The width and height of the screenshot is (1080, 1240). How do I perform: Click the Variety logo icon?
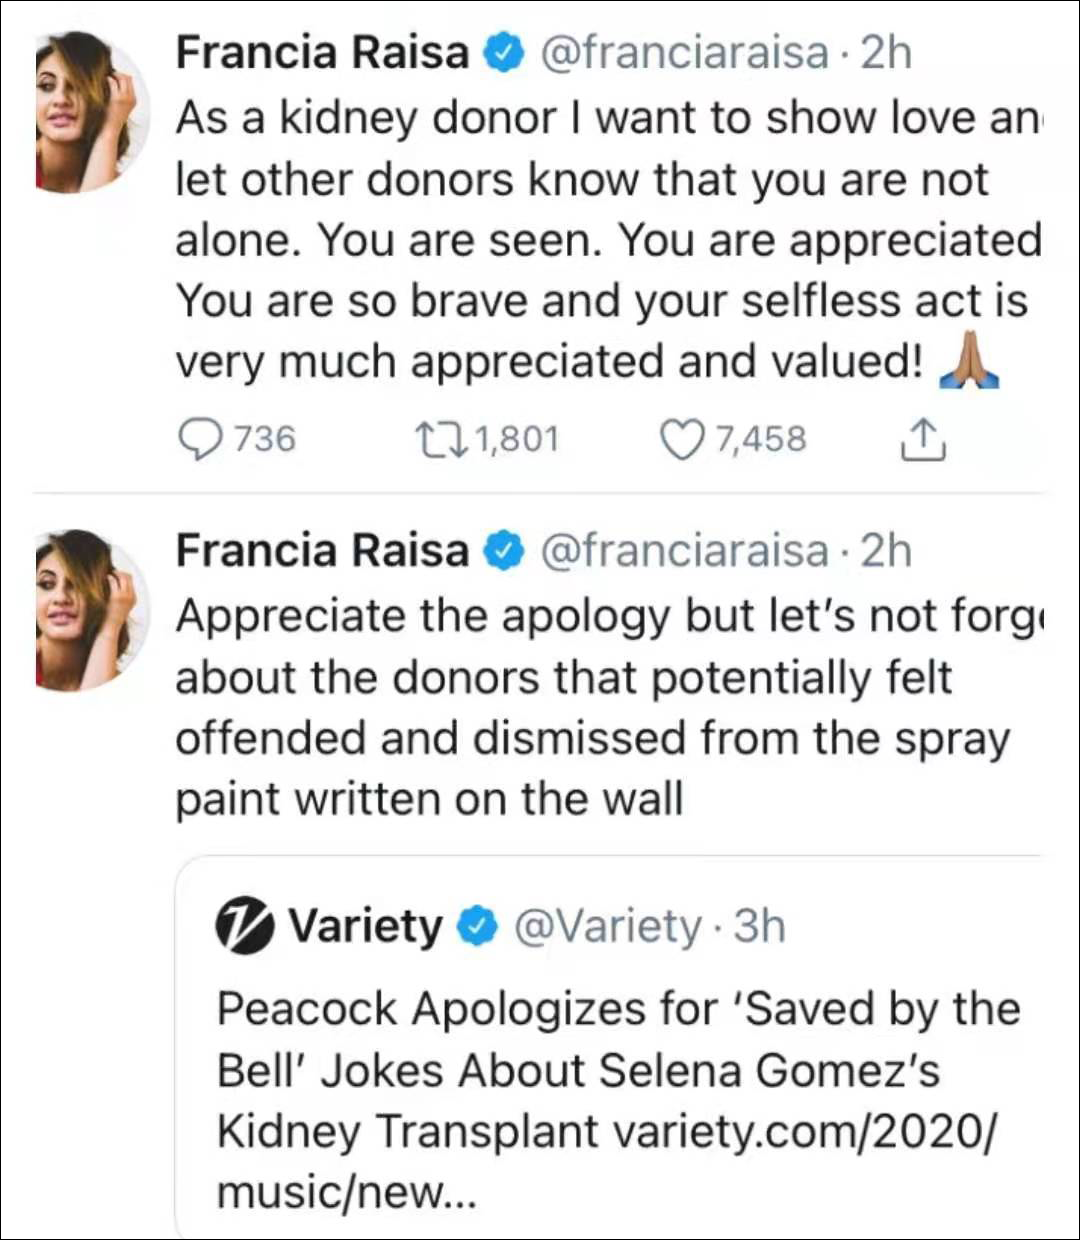[x=244, y=927]
